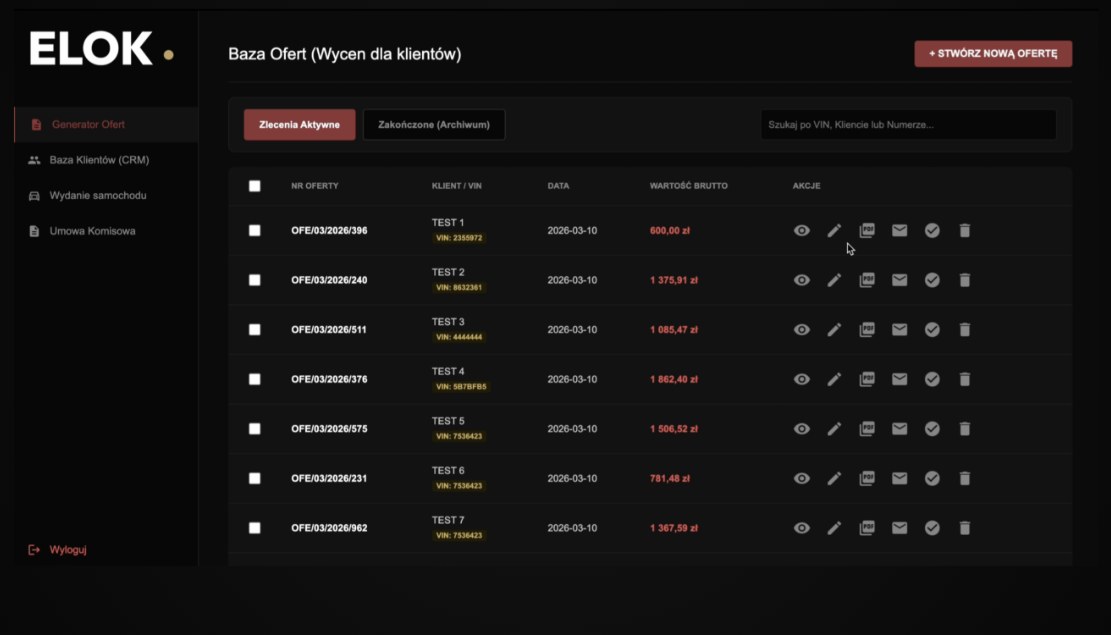Image resolution: width=1111 pixels, height=635 pixels.
Task: Select offer OFE/03/2026/240 checkbox
Action: pos(254,280)
